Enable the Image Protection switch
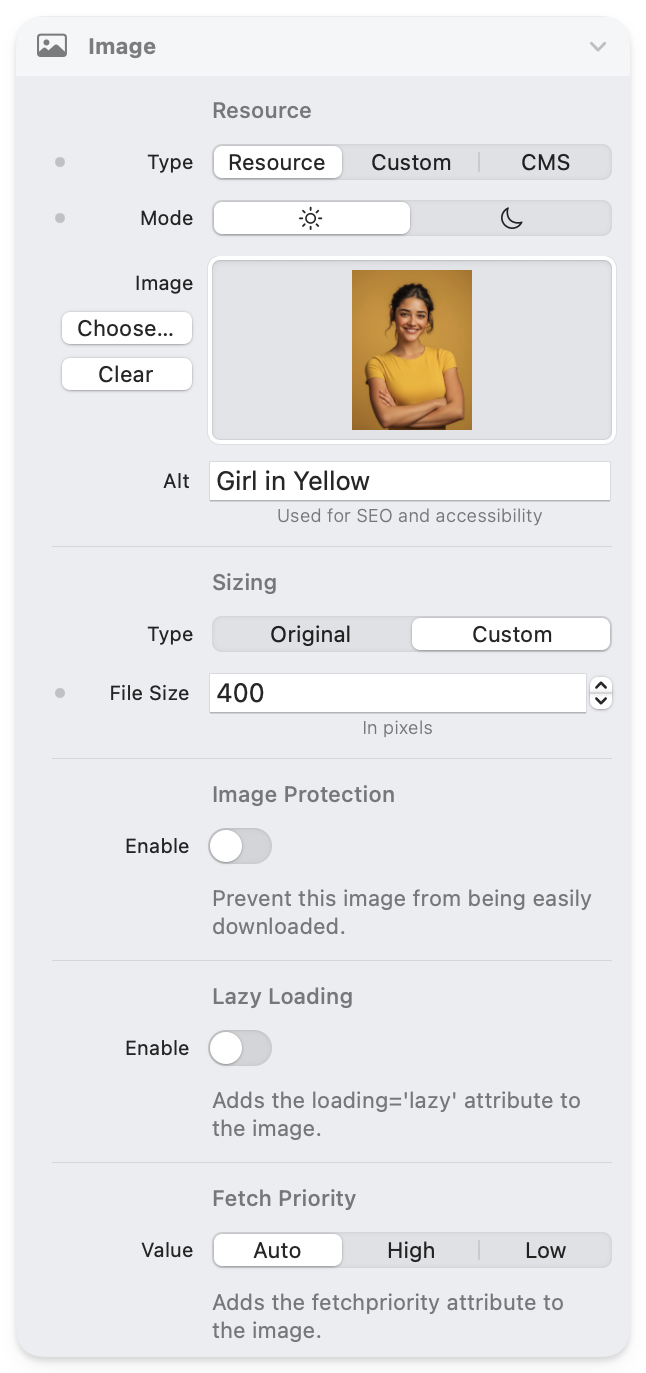 (x=240, y=846)
